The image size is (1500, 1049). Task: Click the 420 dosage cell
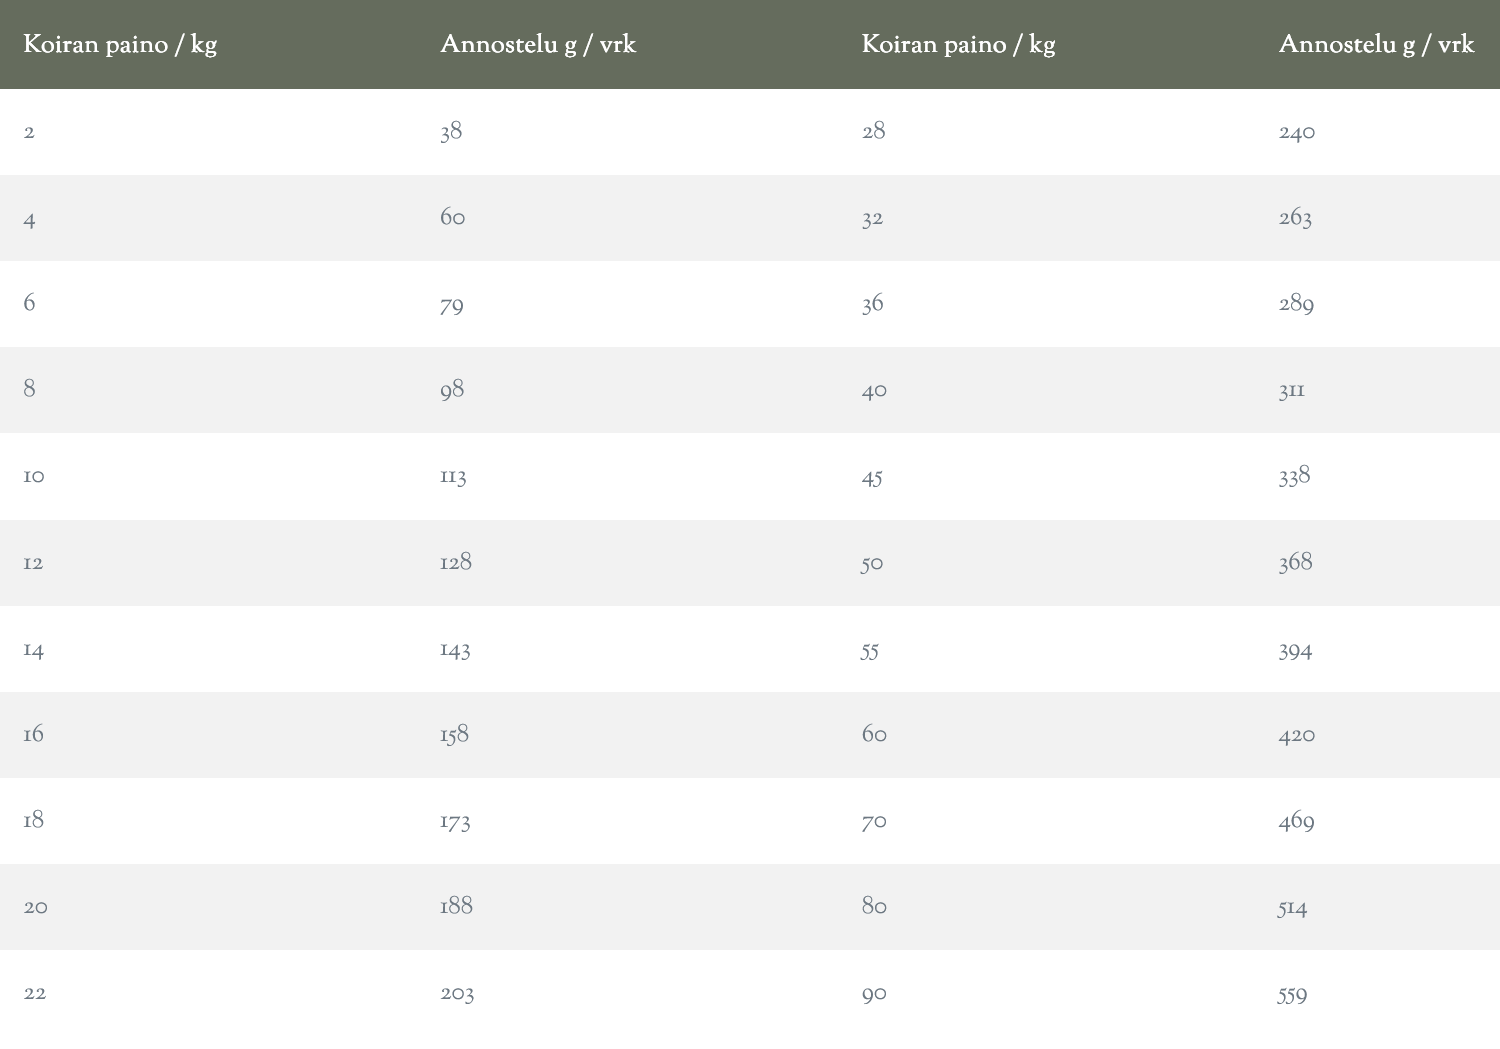tap(1297, 735)
